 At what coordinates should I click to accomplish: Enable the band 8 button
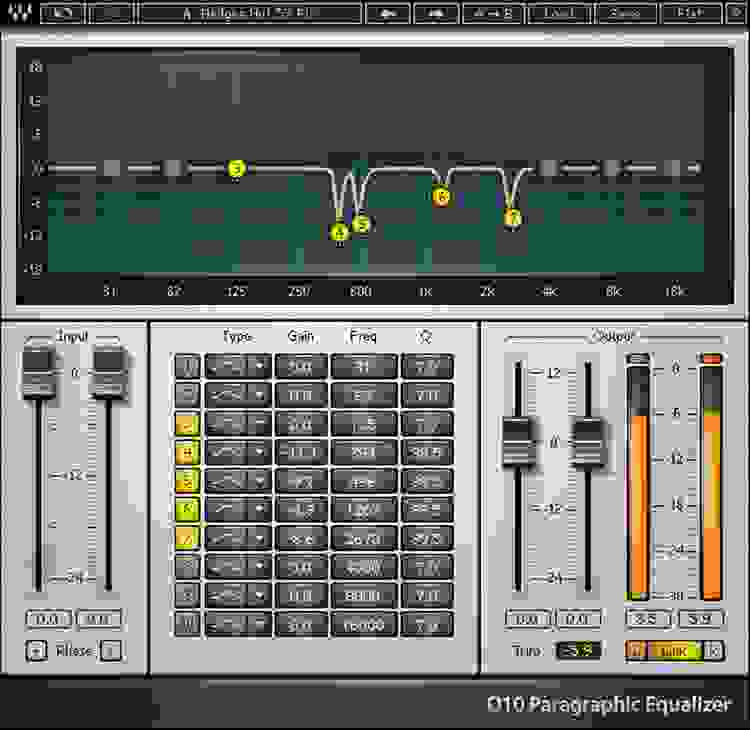[188, 567]
